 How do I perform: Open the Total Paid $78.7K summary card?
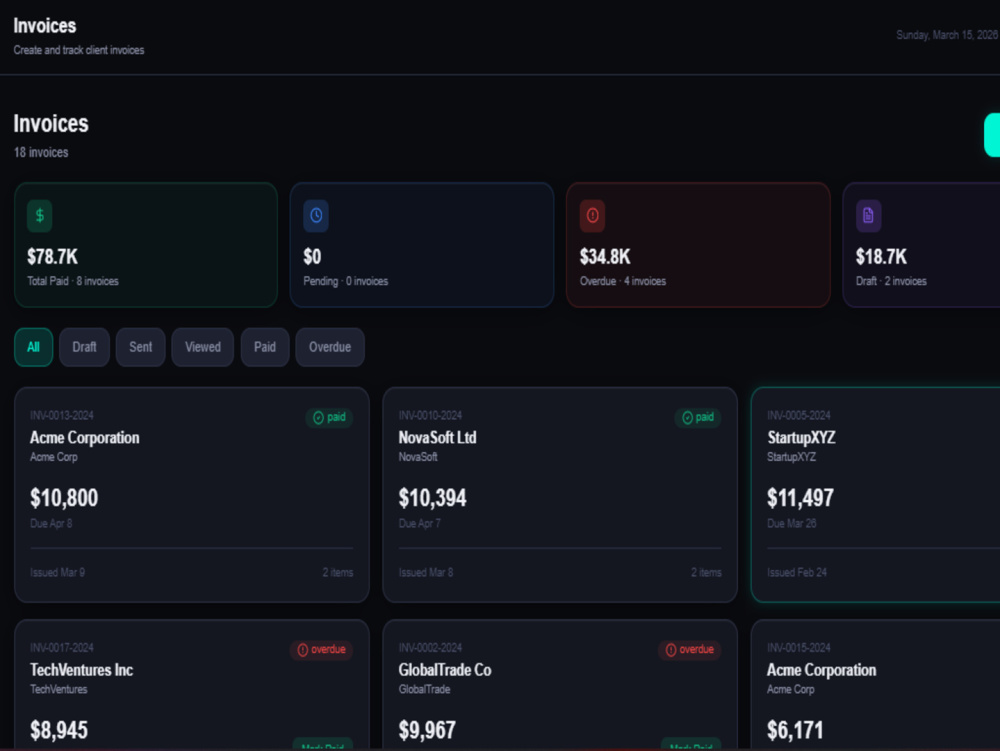[146, 245]
